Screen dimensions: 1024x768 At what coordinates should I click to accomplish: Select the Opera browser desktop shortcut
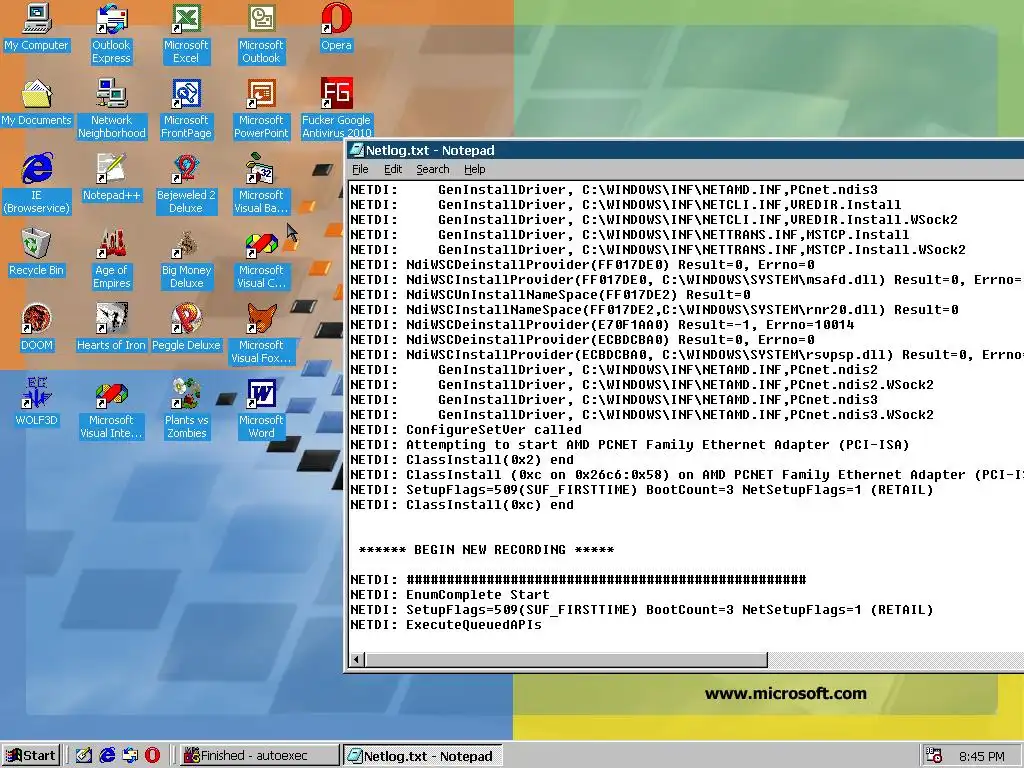[x=336, y=27]
